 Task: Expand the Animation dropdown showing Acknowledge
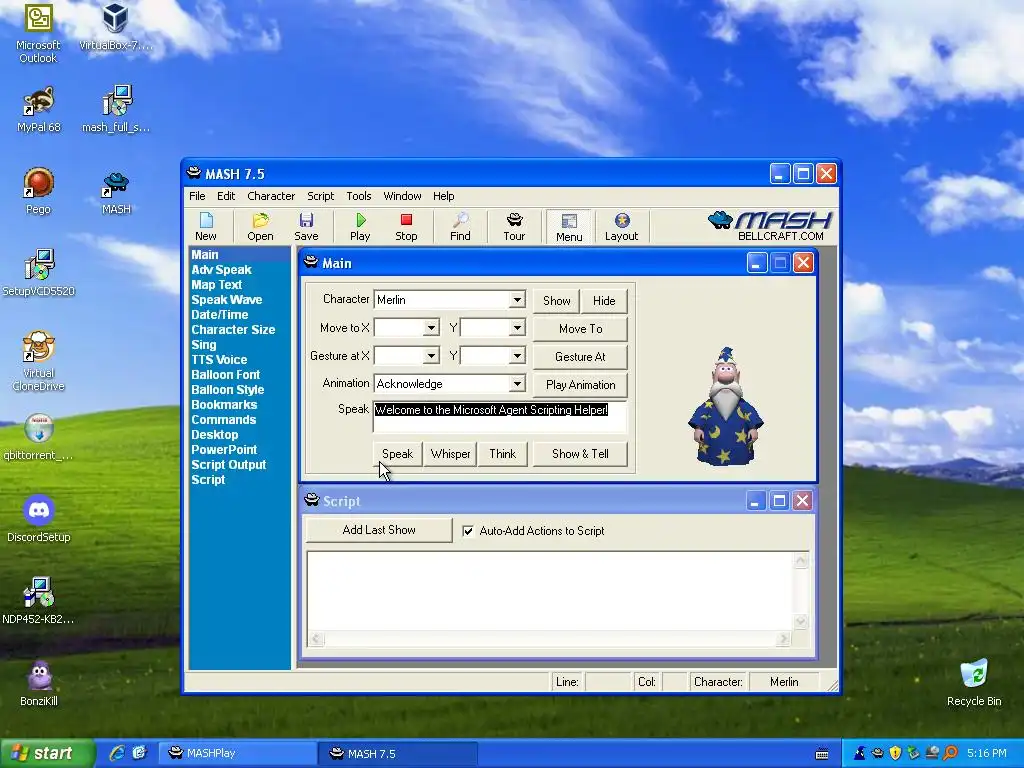[x=517, y=384]
